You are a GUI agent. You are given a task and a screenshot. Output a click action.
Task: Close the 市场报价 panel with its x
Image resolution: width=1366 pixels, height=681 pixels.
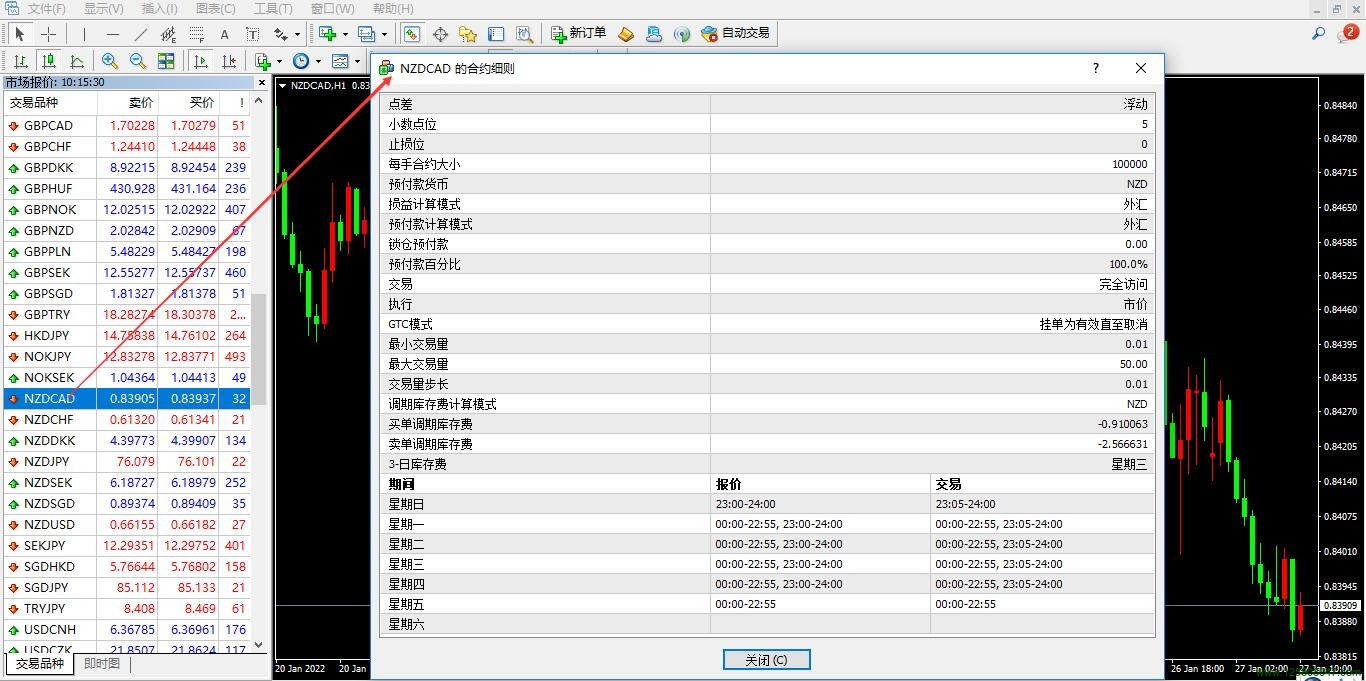point(262,83)
